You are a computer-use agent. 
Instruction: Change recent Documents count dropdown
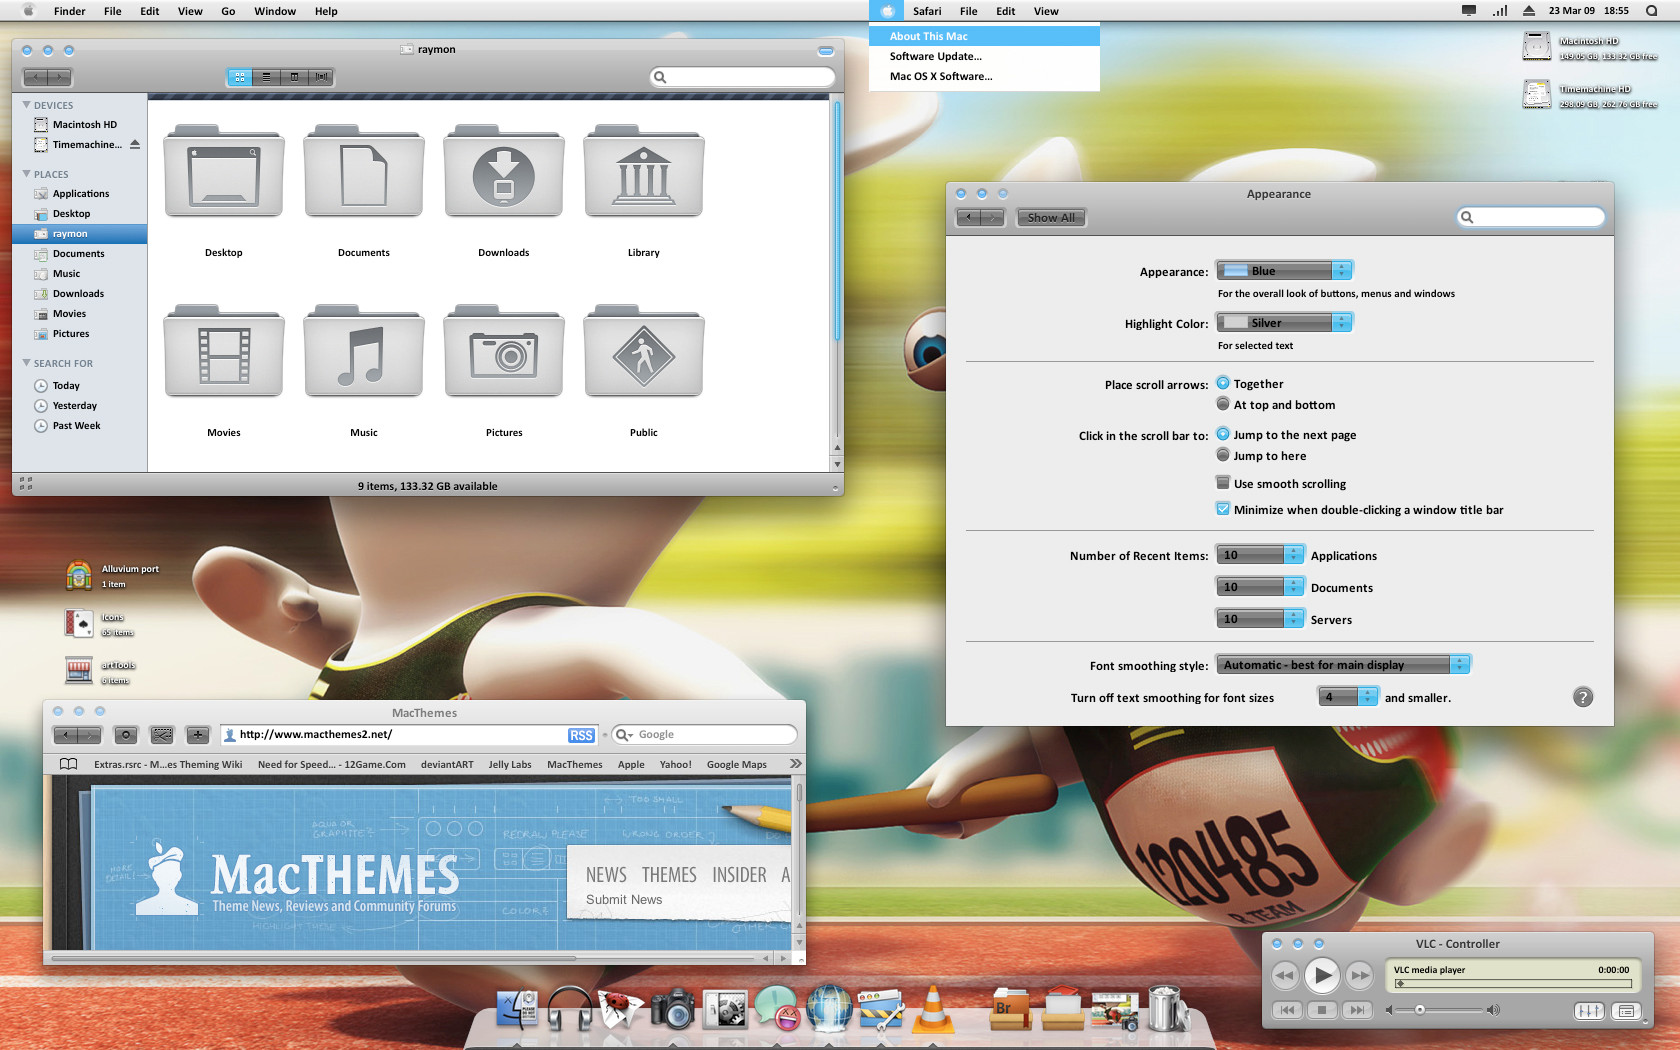[x=1260, y=587]
